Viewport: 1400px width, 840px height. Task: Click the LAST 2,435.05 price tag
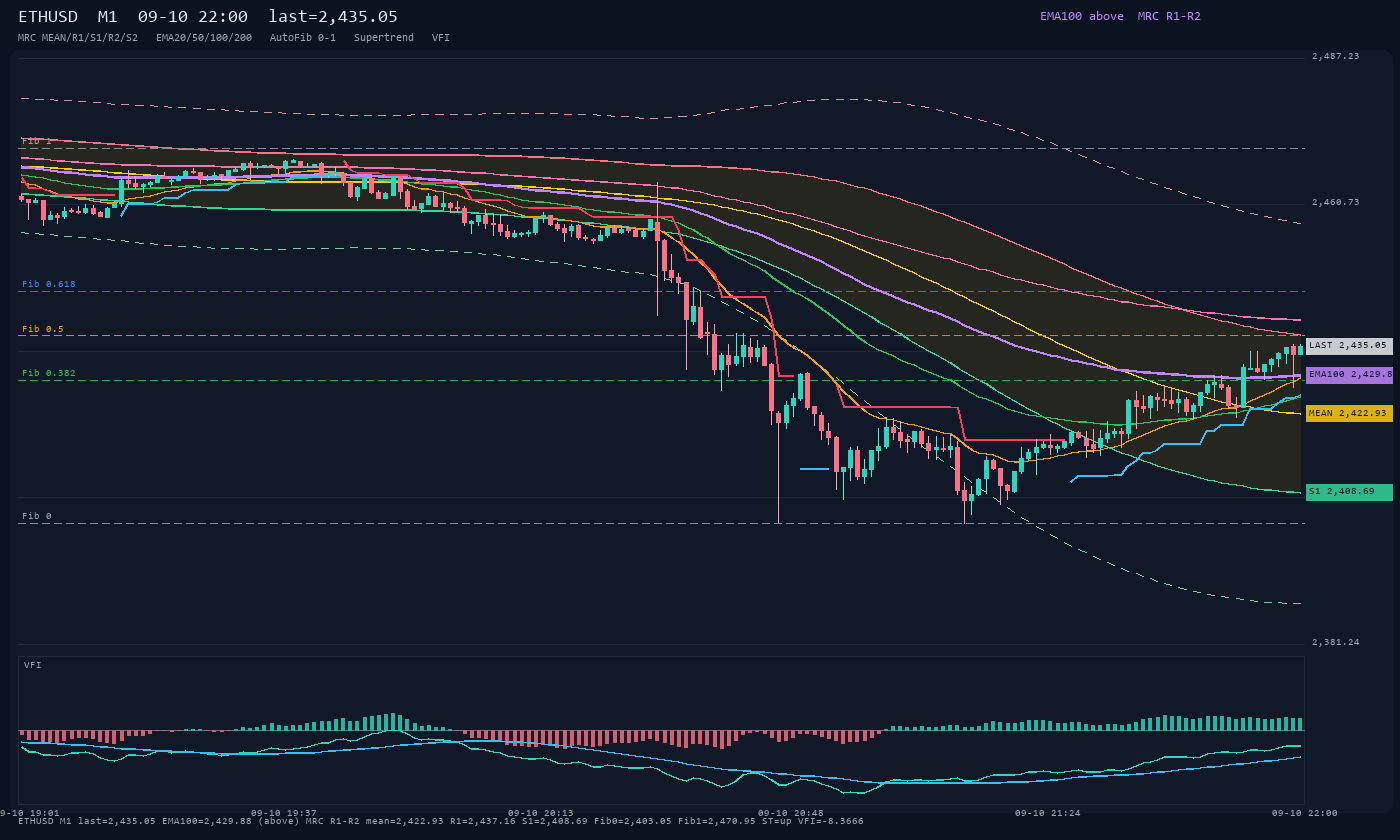(1349, 346)
